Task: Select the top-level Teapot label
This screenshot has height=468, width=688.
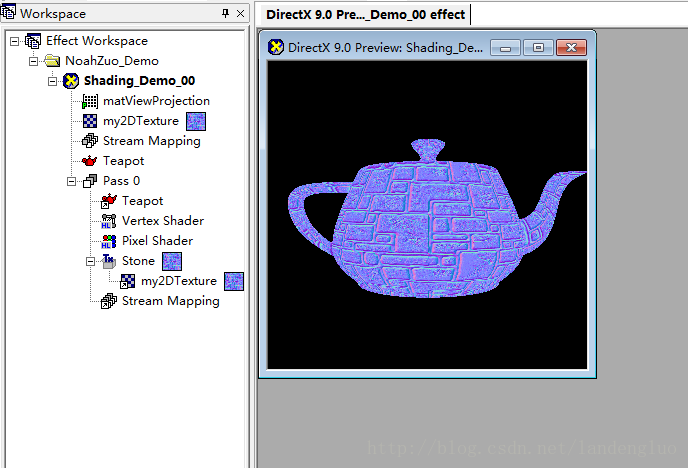Action: coord(124,161)
